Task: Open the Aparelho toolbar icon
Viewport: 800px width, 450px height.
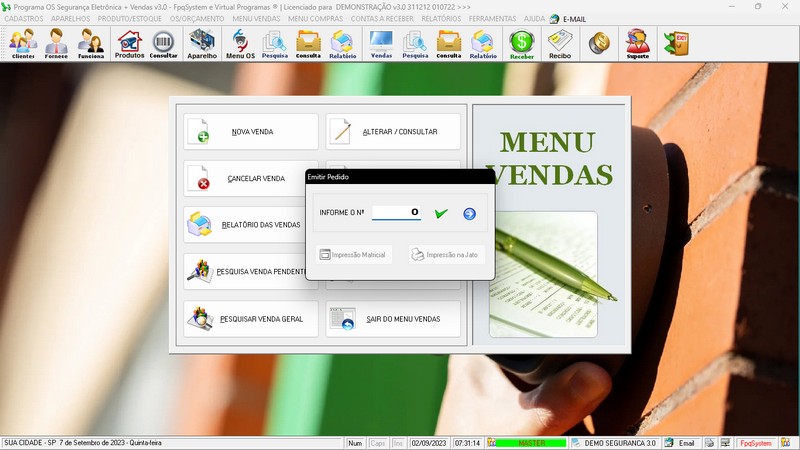Action: 202,44
